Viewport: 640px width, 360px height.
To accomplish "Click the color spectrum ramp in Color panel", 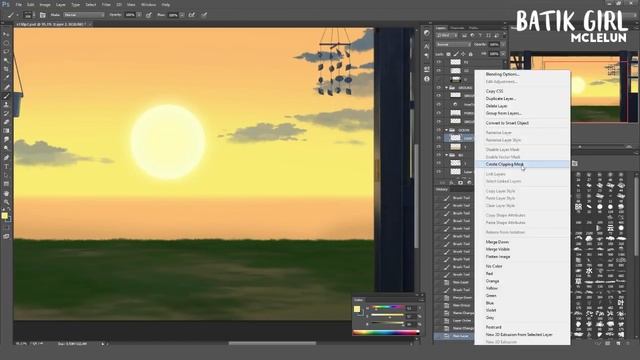I will [x=386, y=332].
